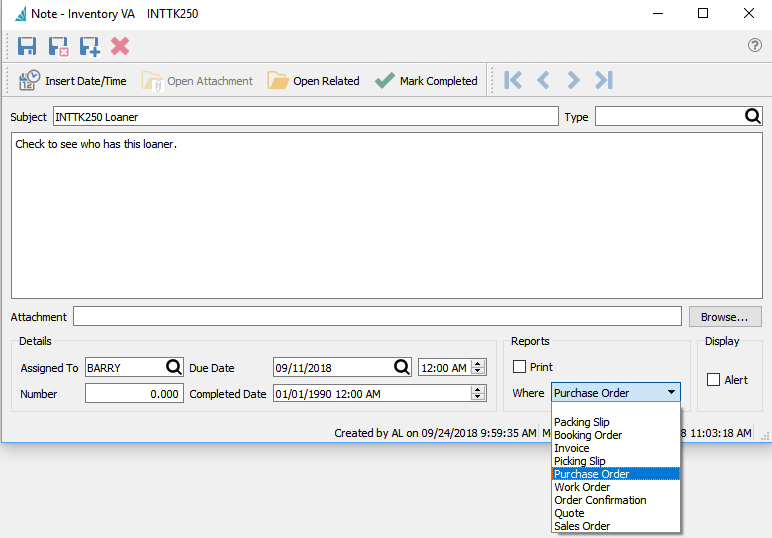Click the Save and Close icon
The image size is (772, 538).
[x=58, y=47]
